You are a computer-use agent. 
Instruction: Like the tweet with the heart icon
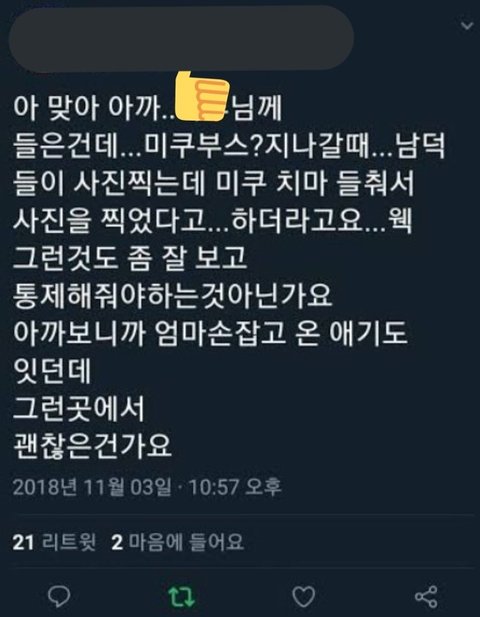(x=304, y=597)
